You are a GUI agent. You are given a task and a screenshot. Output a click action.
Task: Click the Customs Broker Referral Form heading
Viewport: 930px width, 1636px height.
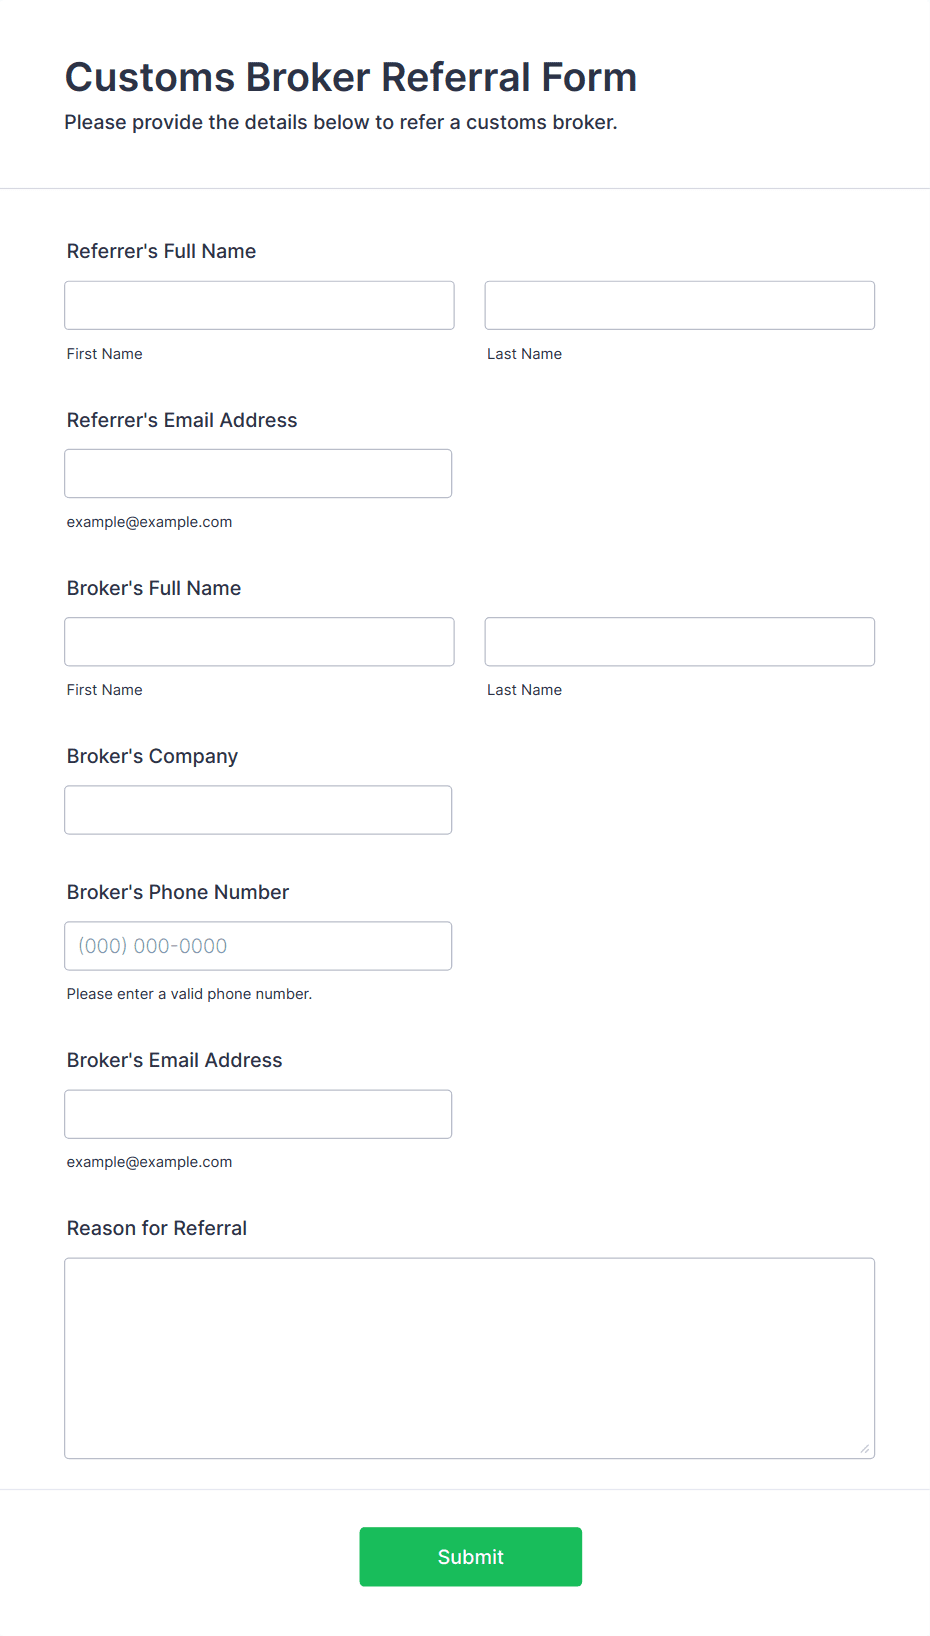[351, 77]
